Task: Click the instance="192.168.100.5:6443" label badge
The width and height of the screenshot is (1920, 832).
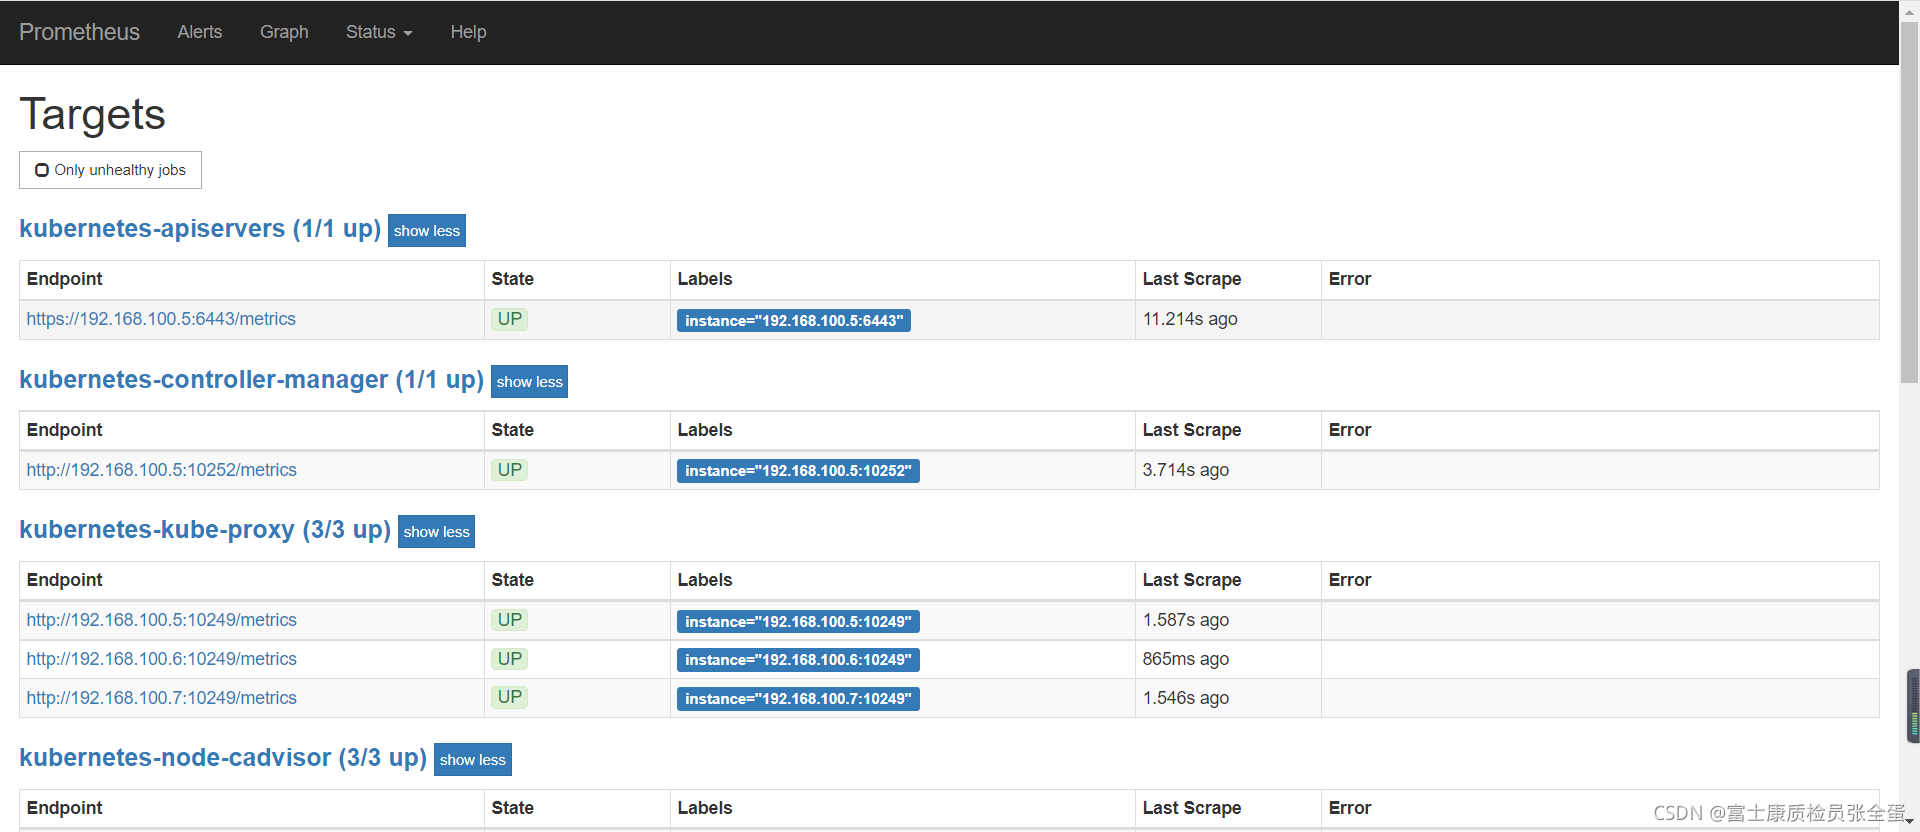Action: tap(794, 321)
